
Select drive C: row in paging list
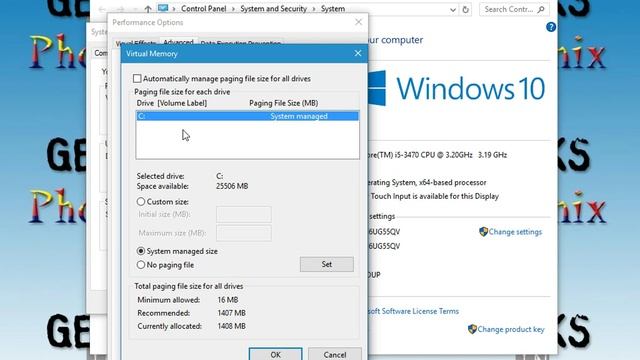coord(247,116)
